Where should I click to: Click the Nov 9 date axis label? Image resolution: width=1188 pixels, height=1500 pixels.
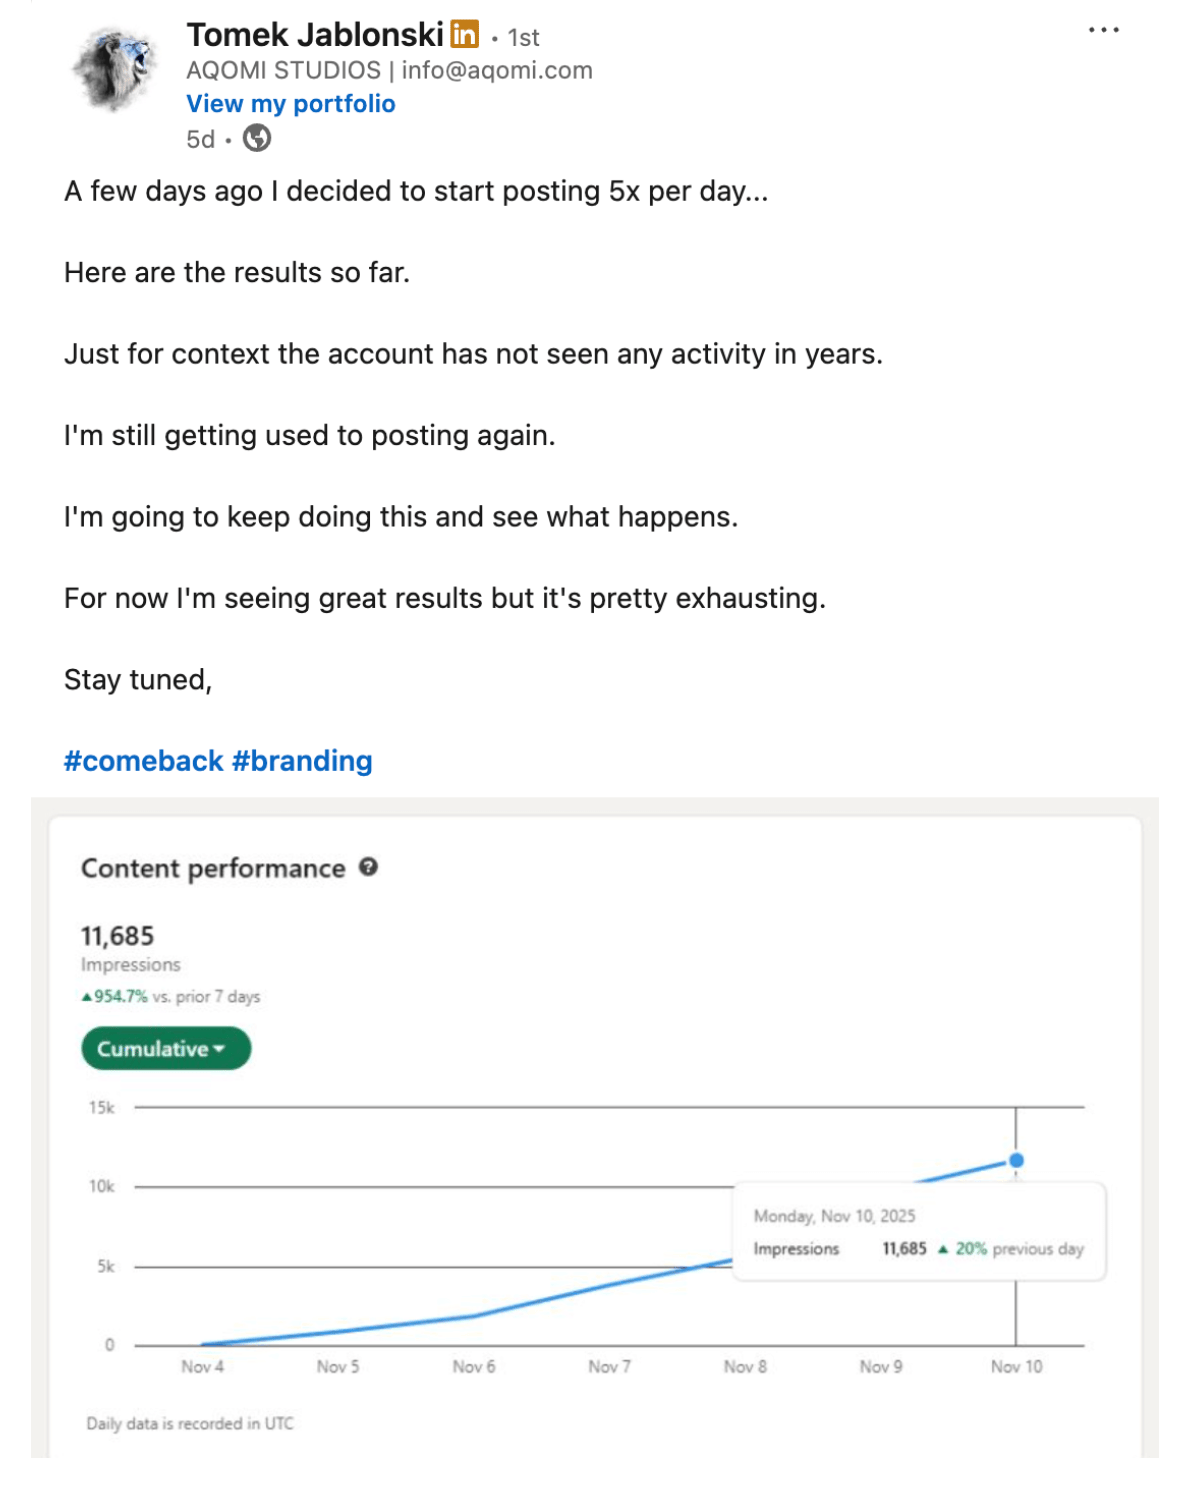coord(880,1367)
